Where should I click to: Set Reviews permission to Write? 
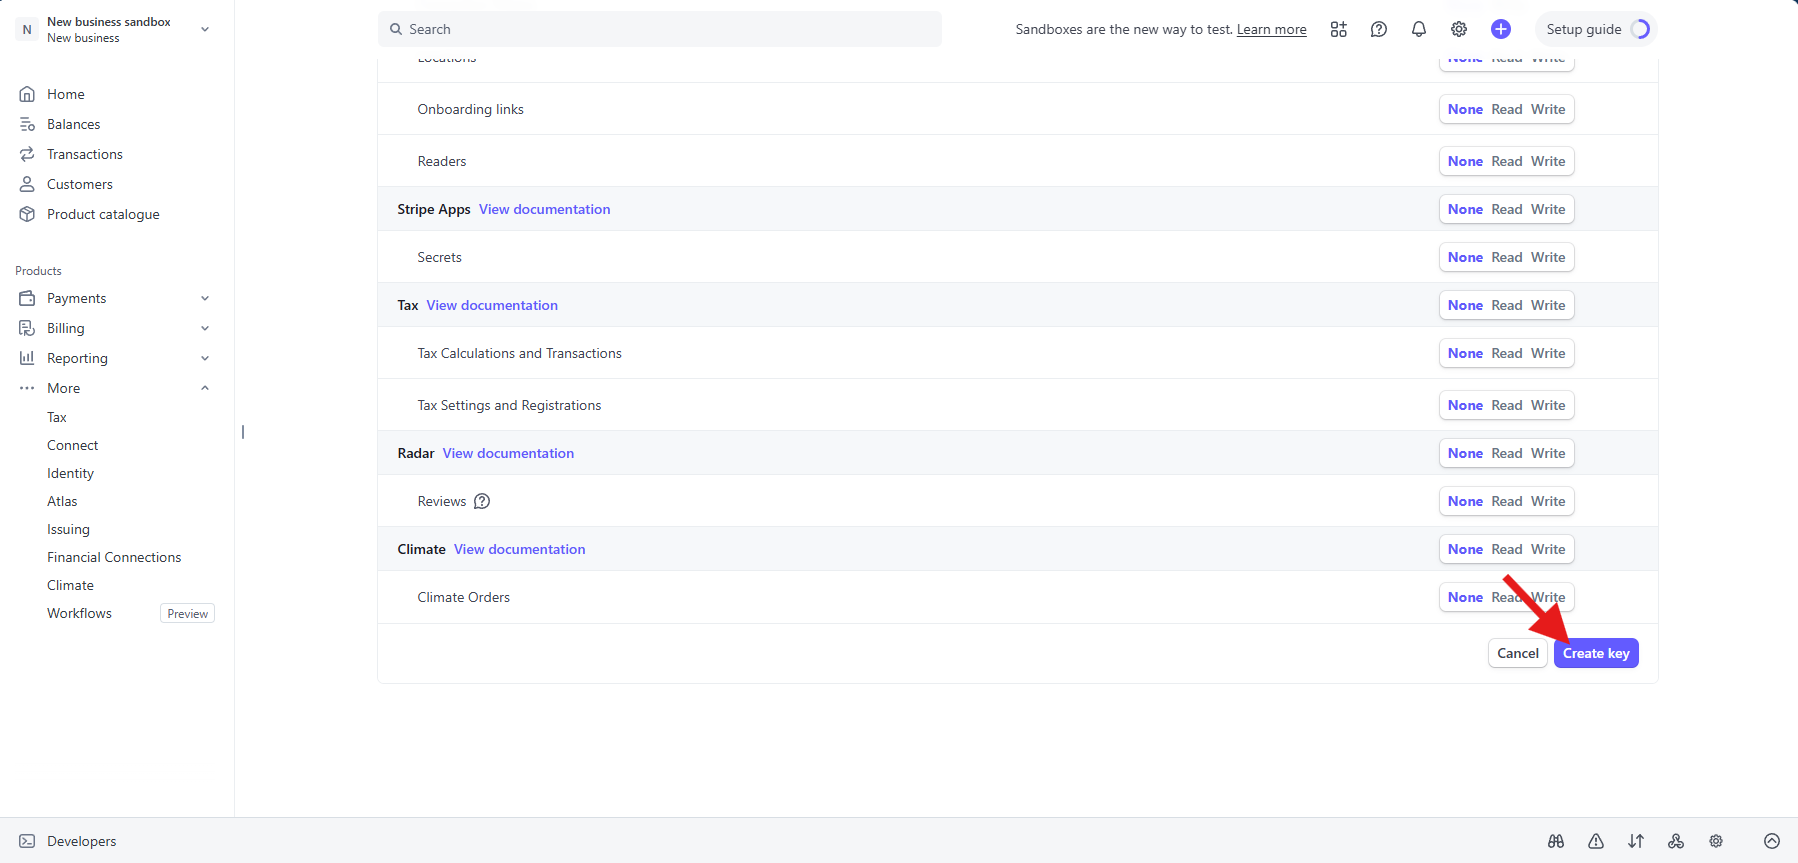1548,501
